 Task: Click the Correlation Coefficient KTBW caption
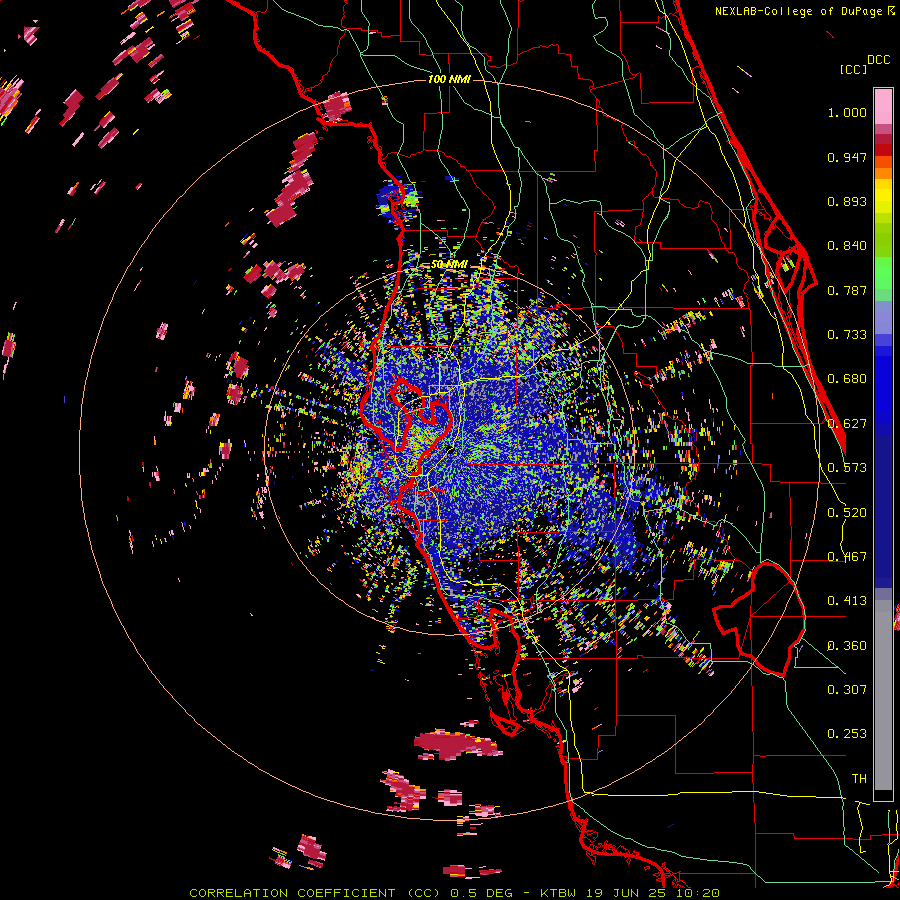[454, 893]
